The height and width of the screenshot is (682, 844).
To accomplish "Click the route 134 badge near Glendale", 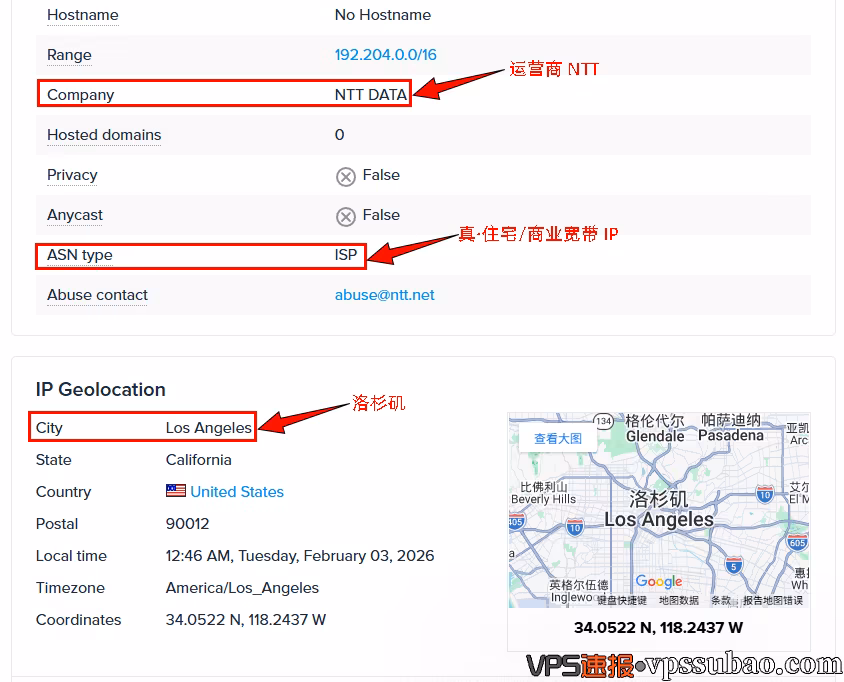I will pyautogui.click(x=602, y=419).
